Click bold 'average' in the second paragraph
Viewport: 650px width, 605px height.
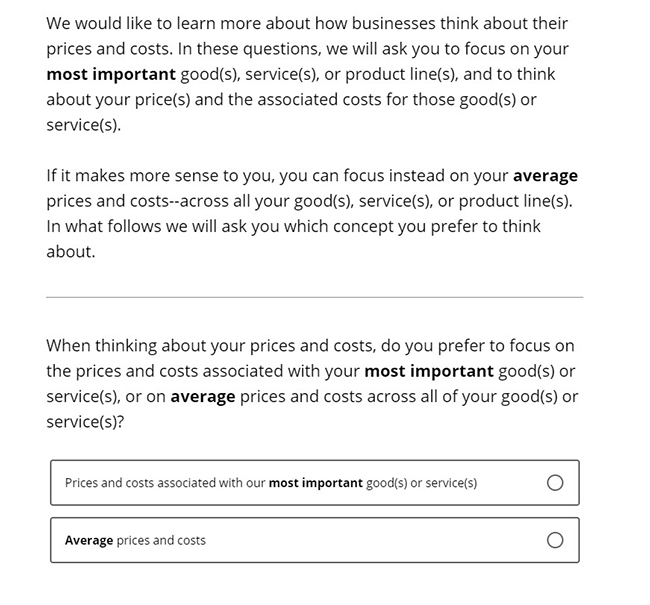click(545, 176)
